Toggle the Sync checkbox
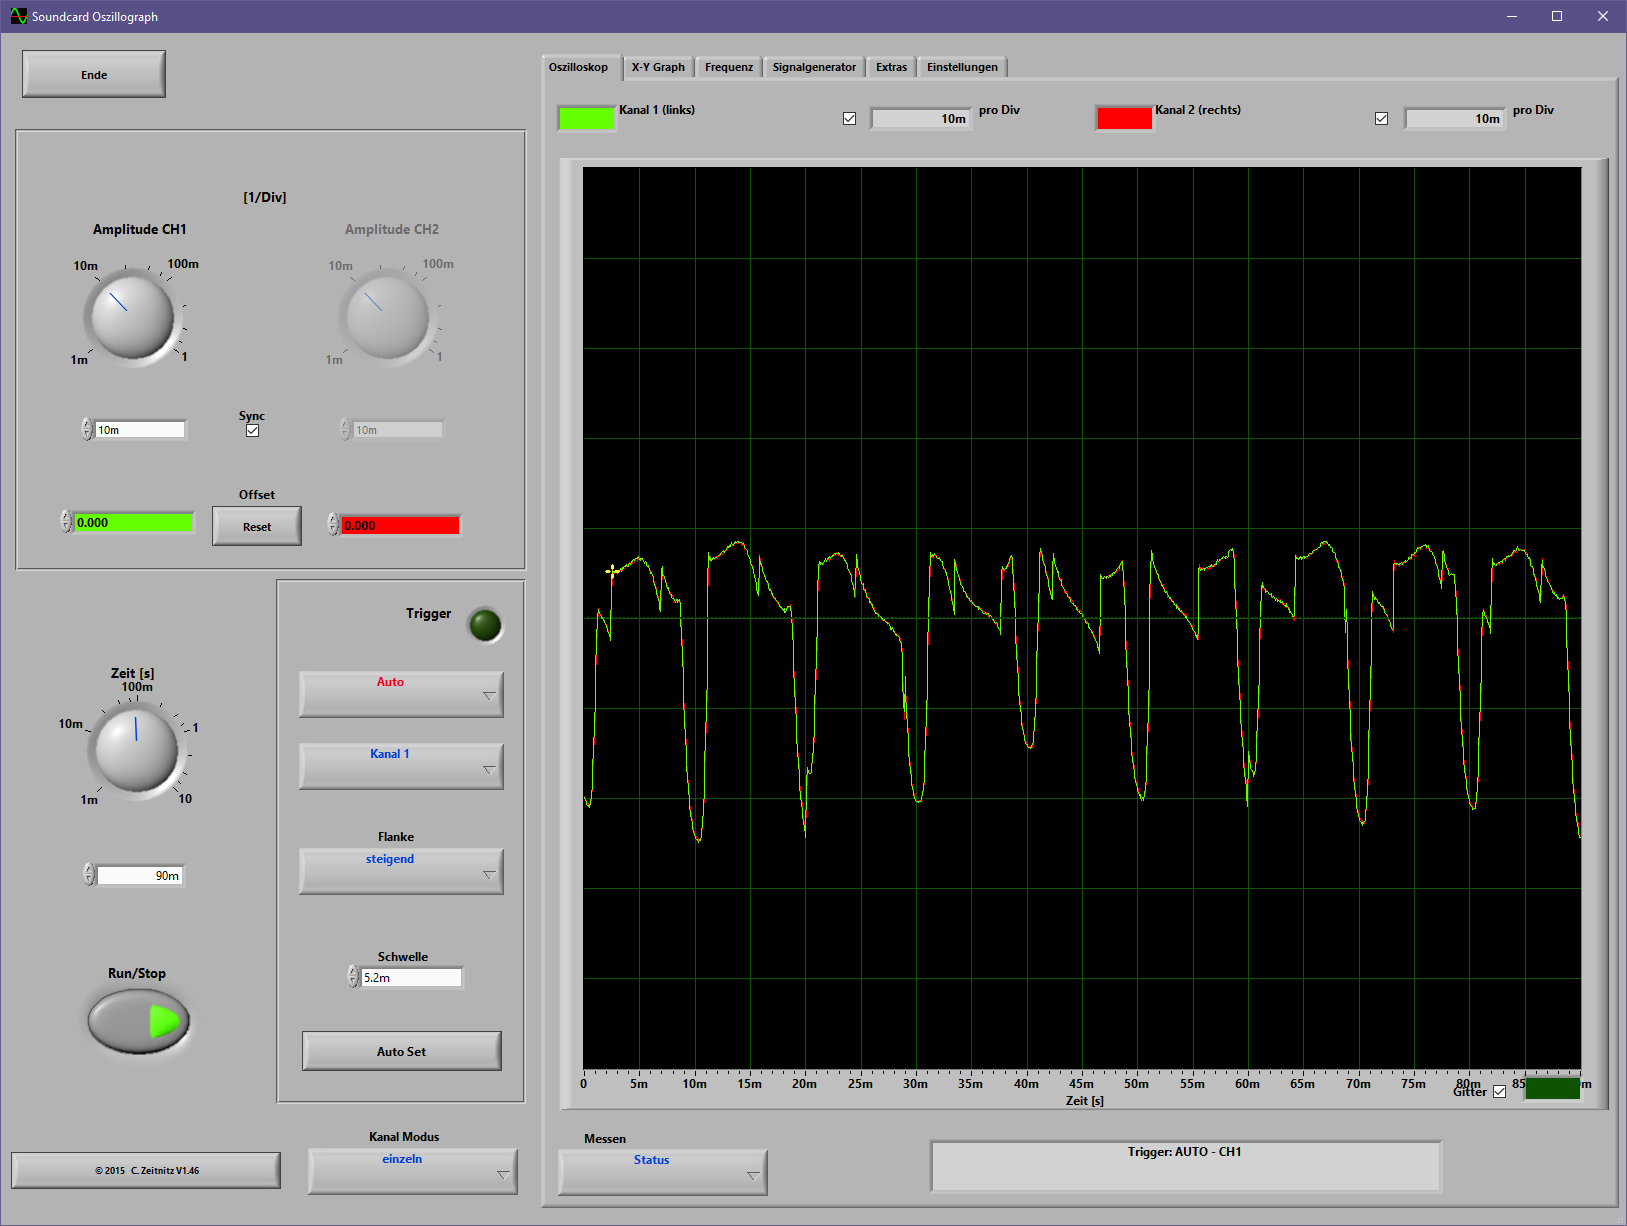Viewport: 1627px width, 1226px height. click(x=252, y=430)
